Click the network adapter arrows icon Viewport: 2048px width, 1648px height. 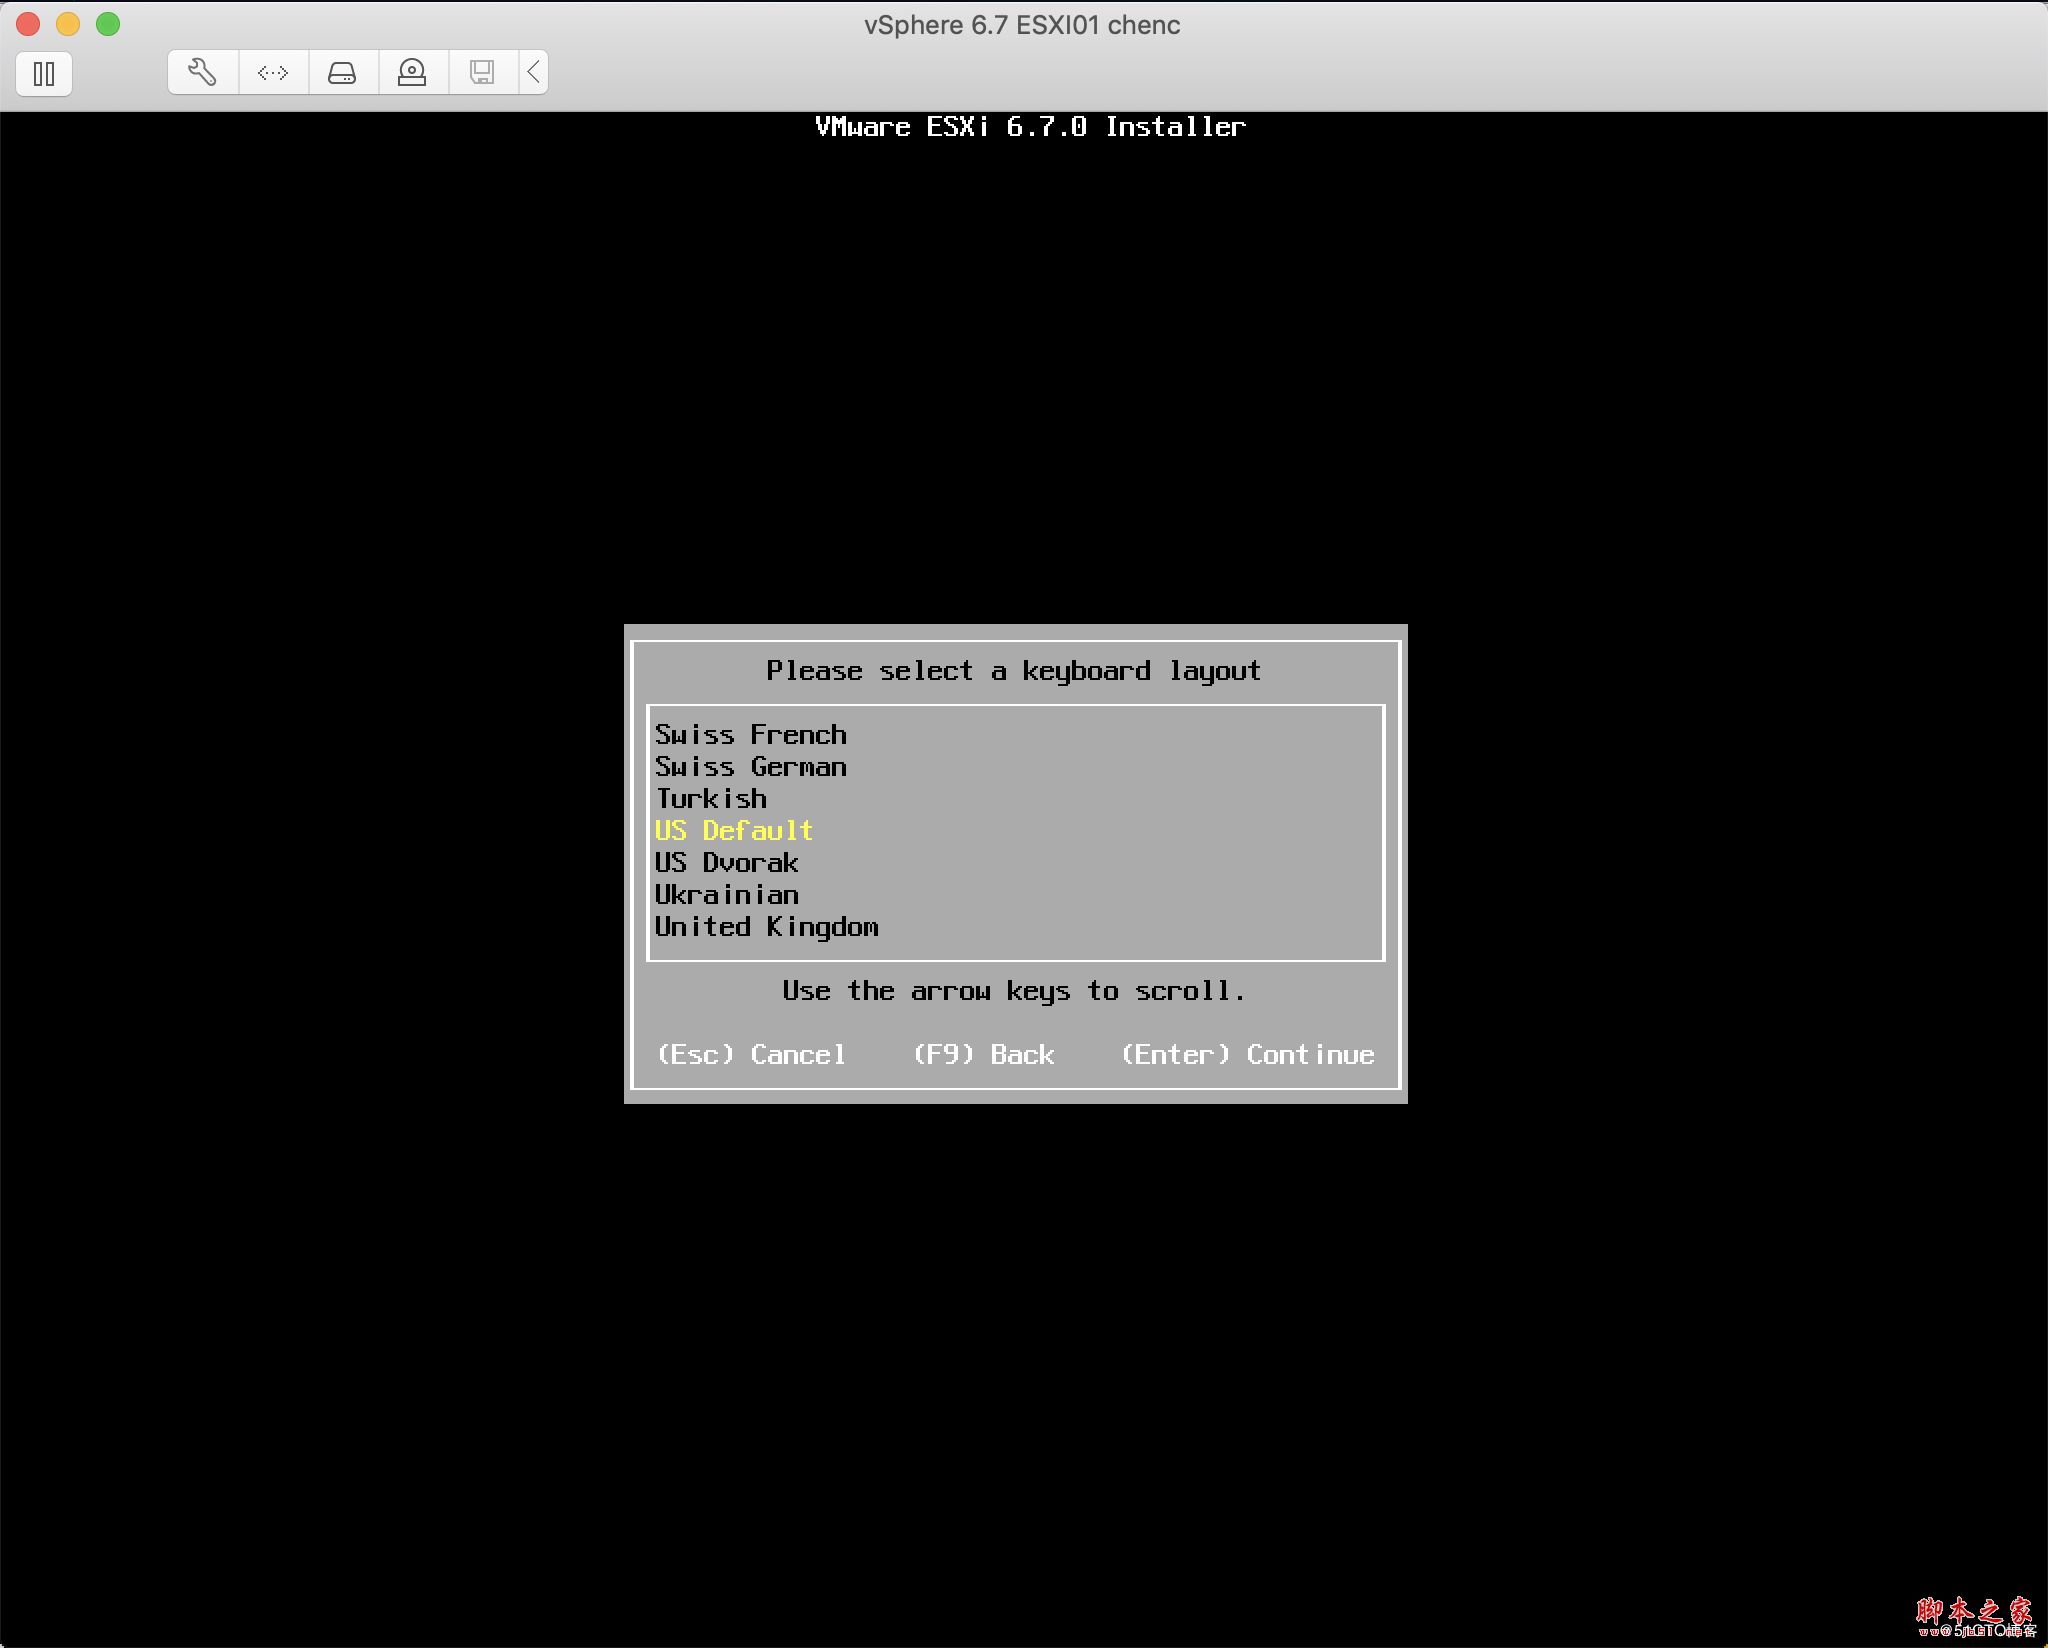[273, 72]
